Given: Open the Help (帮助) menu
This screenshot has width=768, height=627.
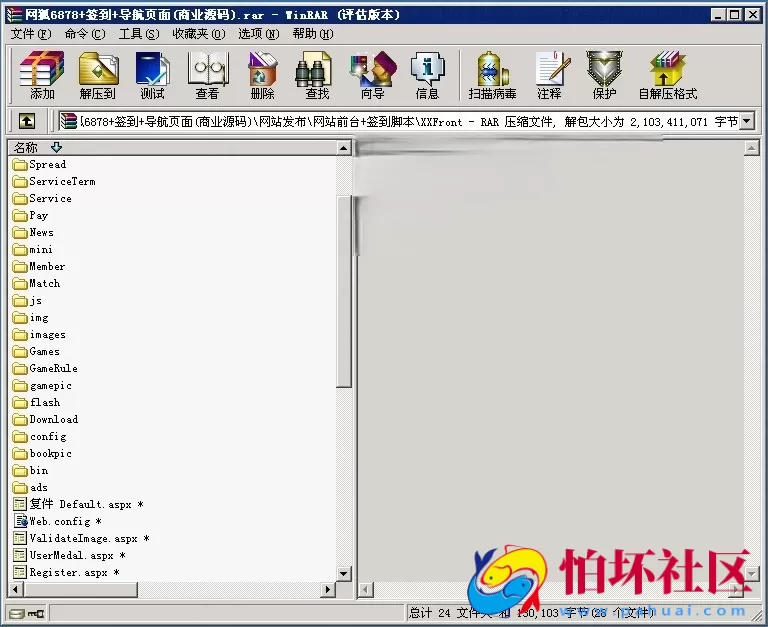Looking at the screenshot, I should [313, 34].
